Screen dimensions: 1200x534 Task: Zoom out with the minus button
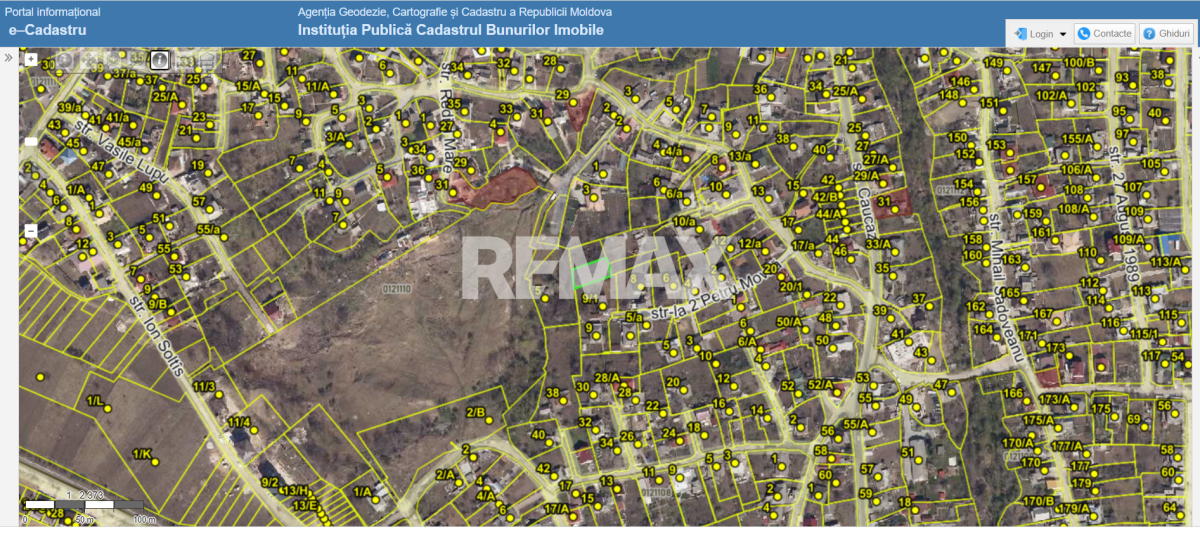[x=31, y=231]
